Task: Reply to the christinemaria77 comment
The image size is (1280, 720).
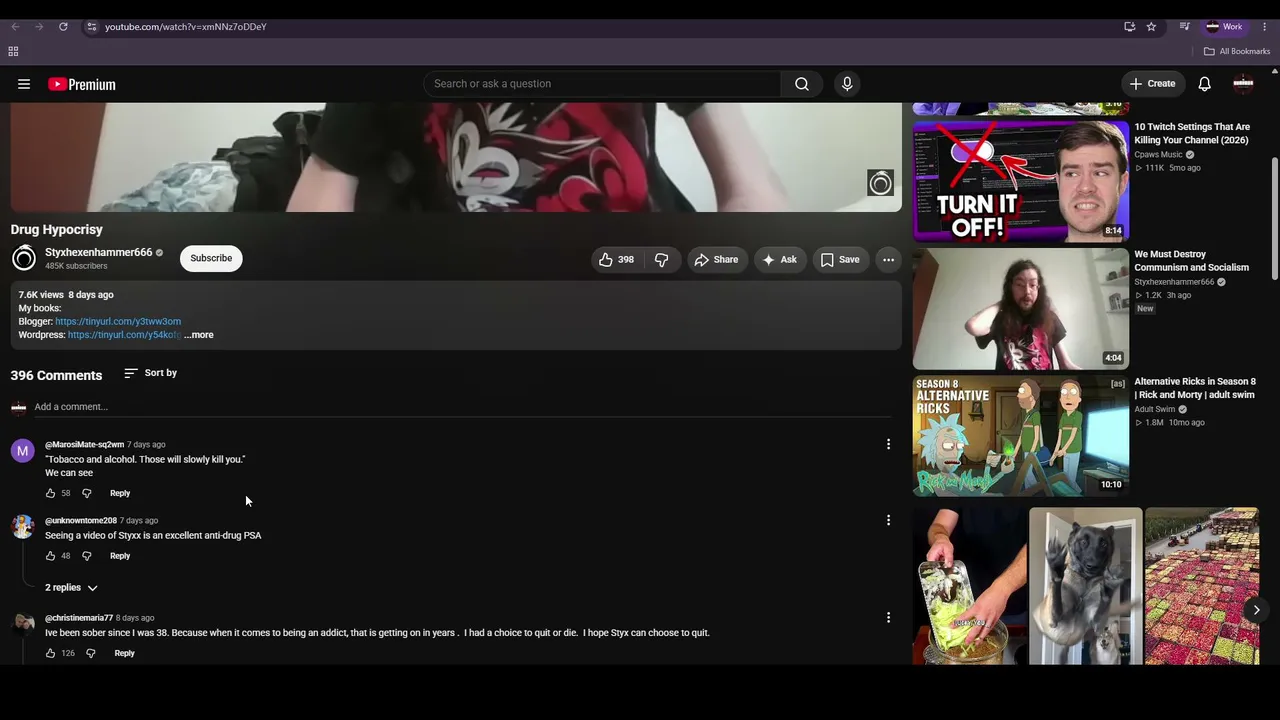Action: (x=124, y=653)
